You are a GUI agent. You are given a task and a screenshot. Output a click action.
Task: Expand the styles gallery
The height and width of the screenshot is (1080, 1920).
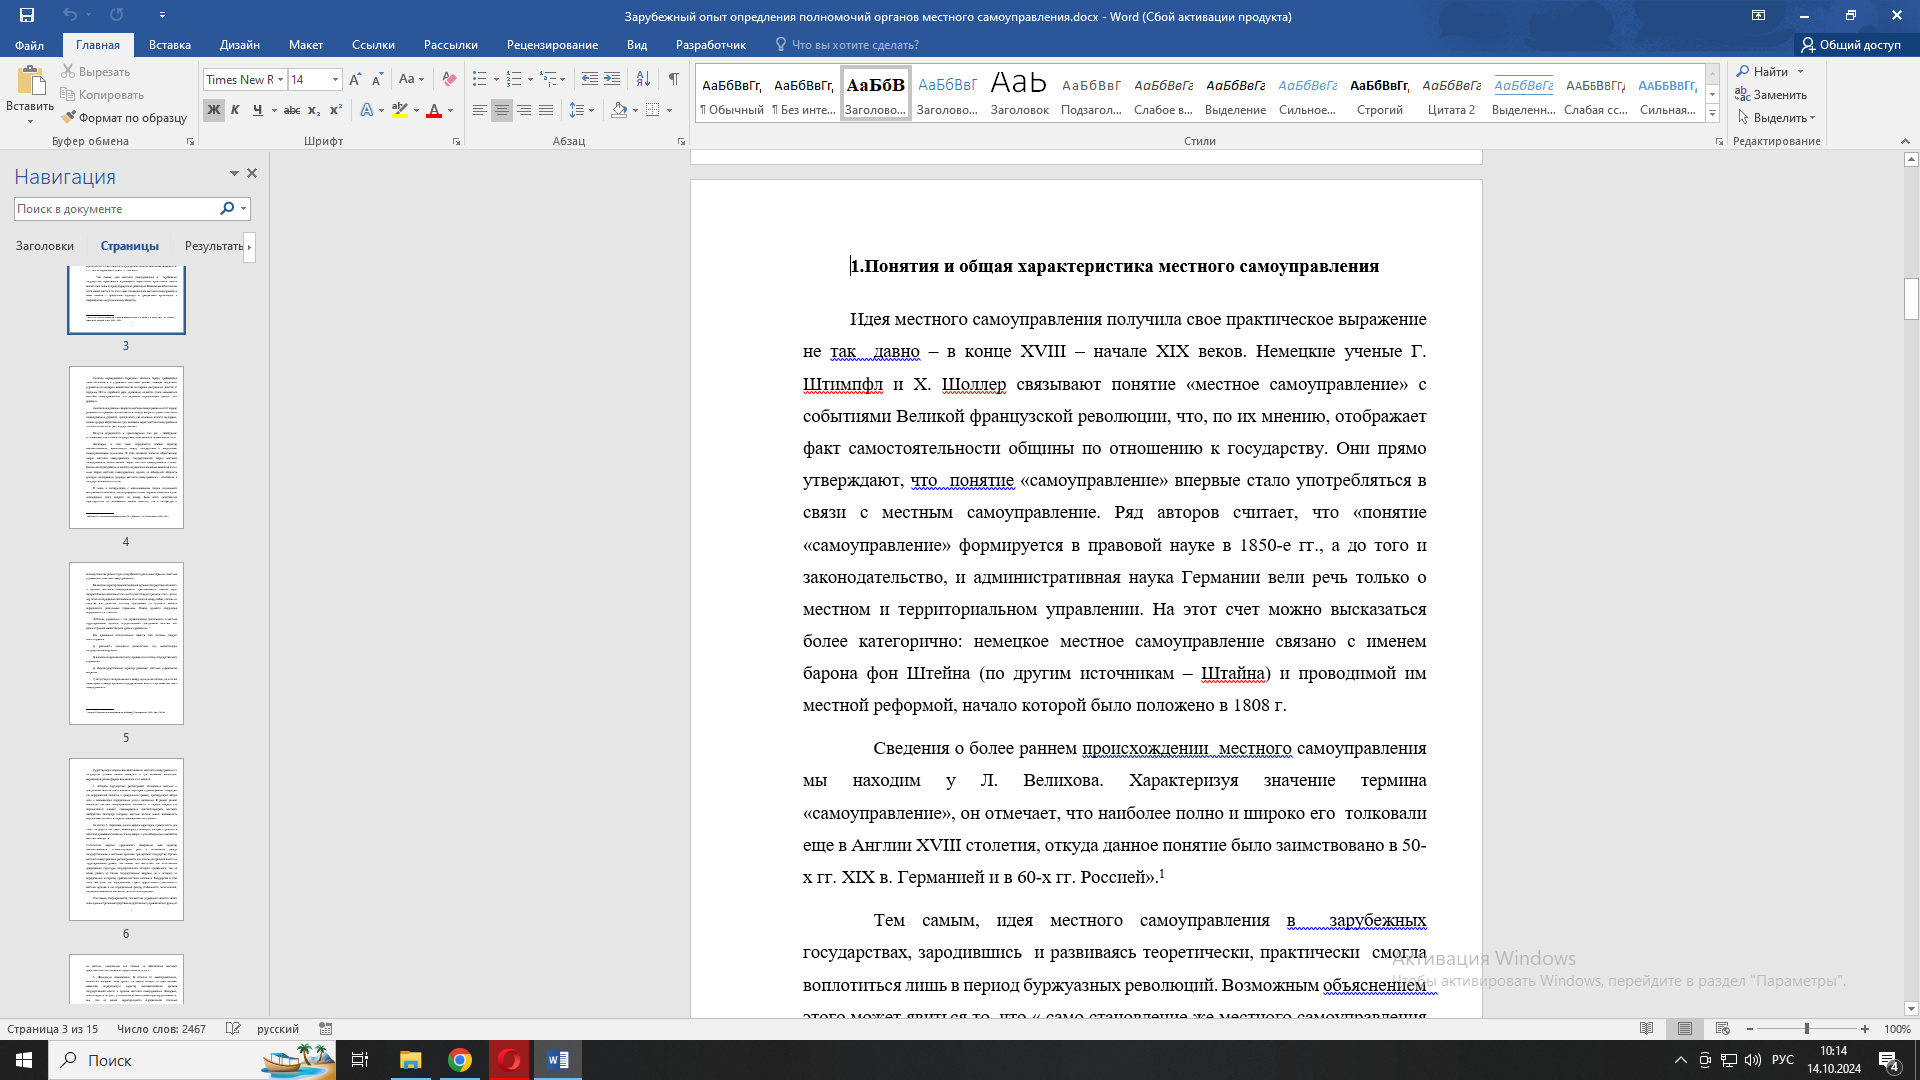[x=1712, y=115]
